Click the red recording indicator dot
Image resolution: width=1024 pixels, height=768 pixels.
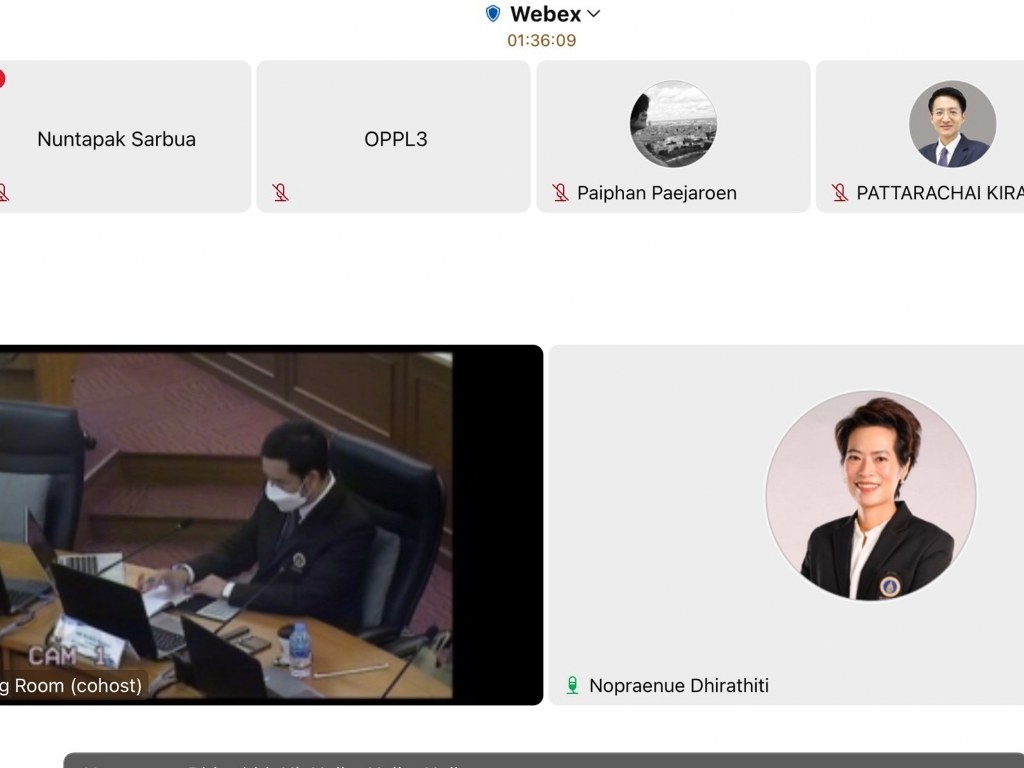coord(2,79)
